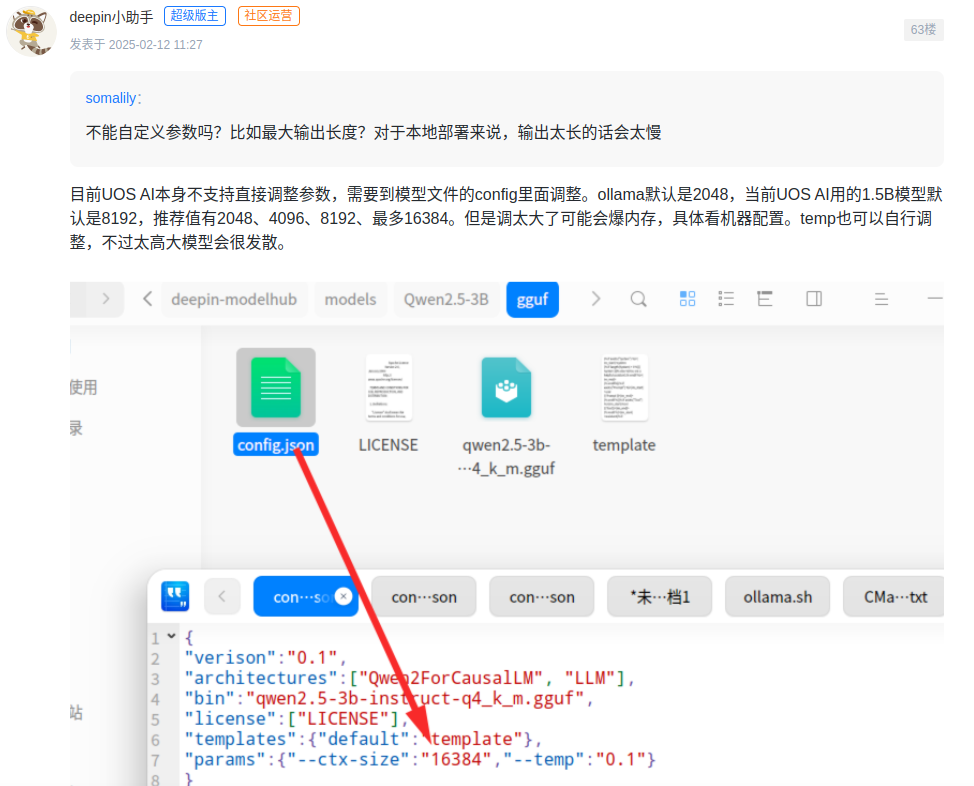The image size is (974, 786).
Task: Collapse code fold on line 1
Action: pyautogui.click(x=171, y=636)
